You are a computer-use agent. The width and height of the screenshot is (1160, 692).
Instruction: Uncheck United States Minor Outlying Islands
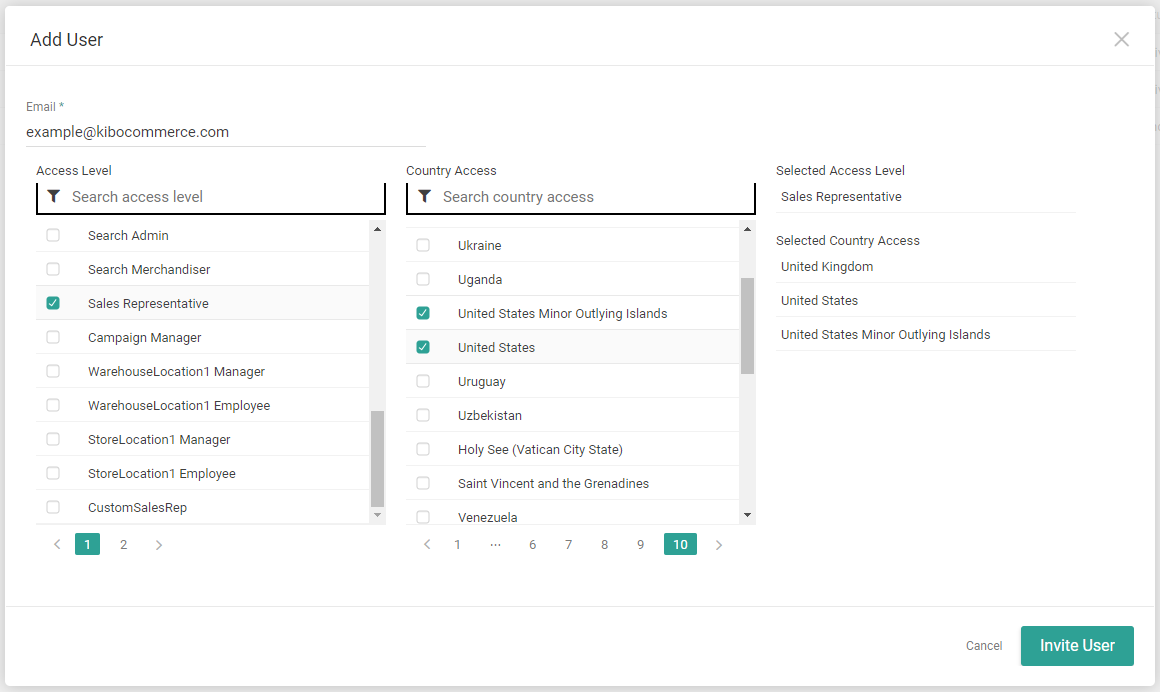[x=422, y=312]
